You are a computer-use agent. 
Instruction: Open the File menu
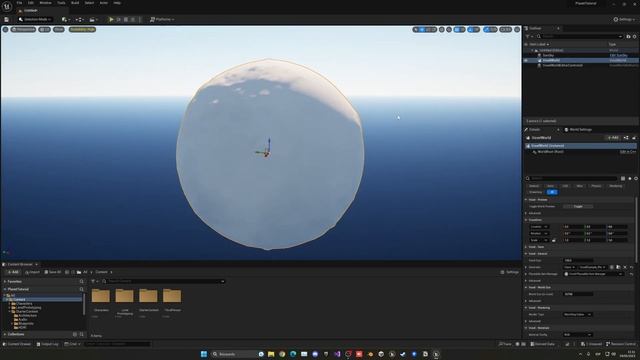click(x=19, y=3)
